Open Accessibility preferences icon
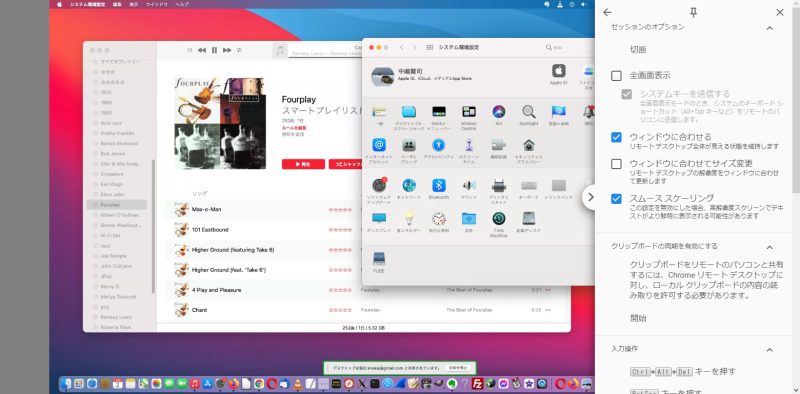The height and width of the screenshot is (394, 800). click(439, 145)
